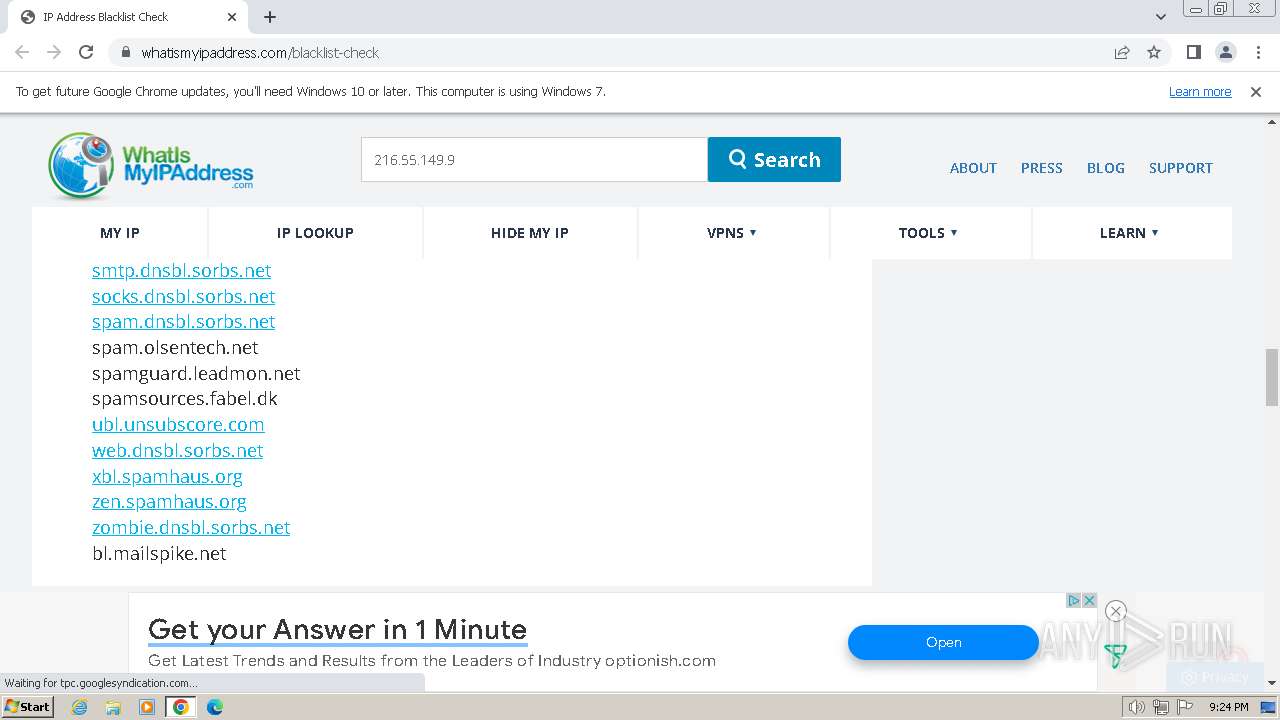This screenshot has width=1280, height=720.
Task: Reload the page with refresh icon
Action: 86,52
